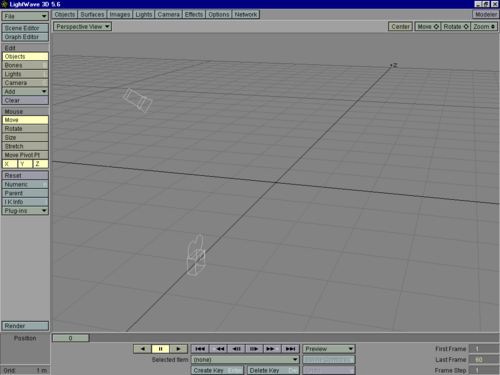Viewport: 500px width, 375px height.
Task: Click the Move view control
Action: click(x=428, y=27)
